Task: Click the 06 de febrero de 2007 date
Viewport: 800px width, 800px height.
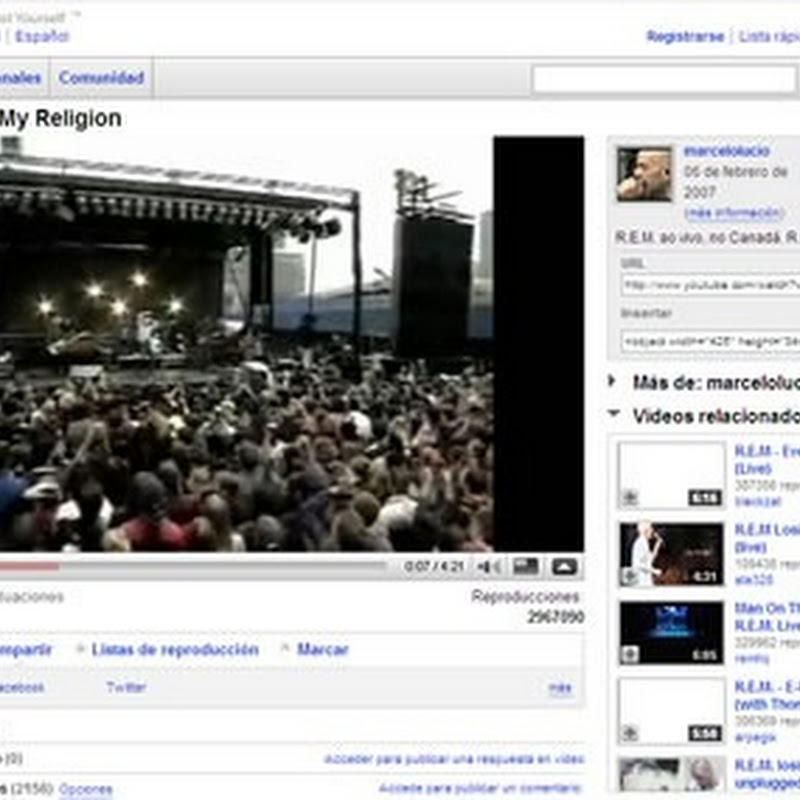Action: [736, 182]
